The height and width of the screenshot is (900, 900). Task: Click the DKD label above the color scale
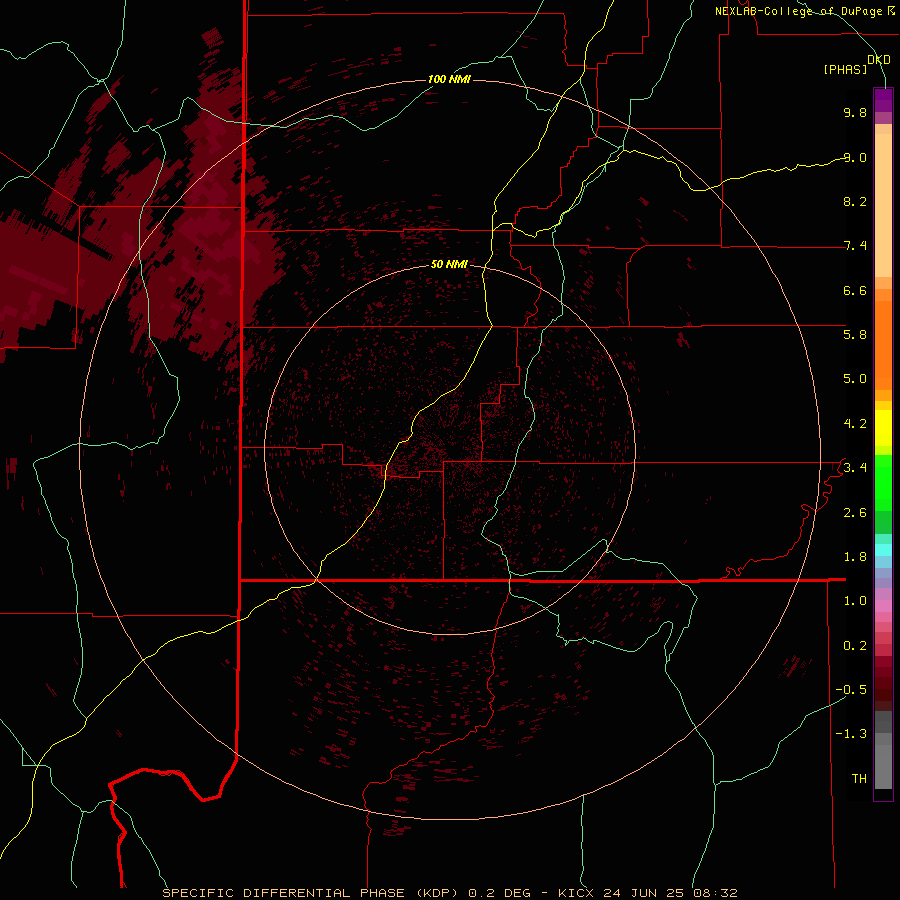879,60
